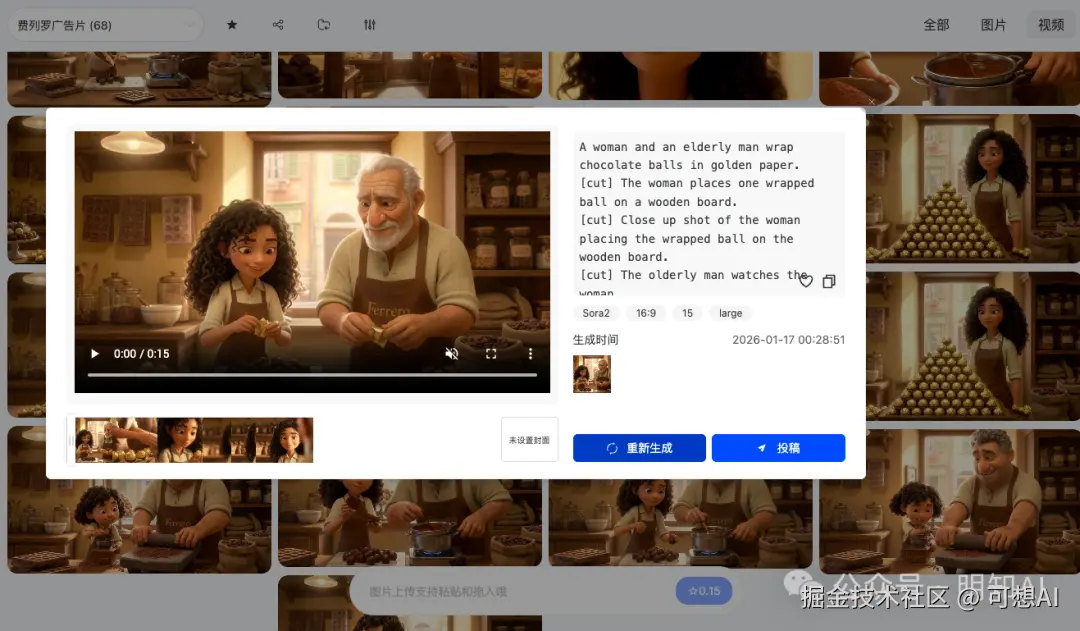Screen dimensions: 1080x631
Task: Click the prompt text box starting 'A woman and an elderly man'
Action: 709,214
